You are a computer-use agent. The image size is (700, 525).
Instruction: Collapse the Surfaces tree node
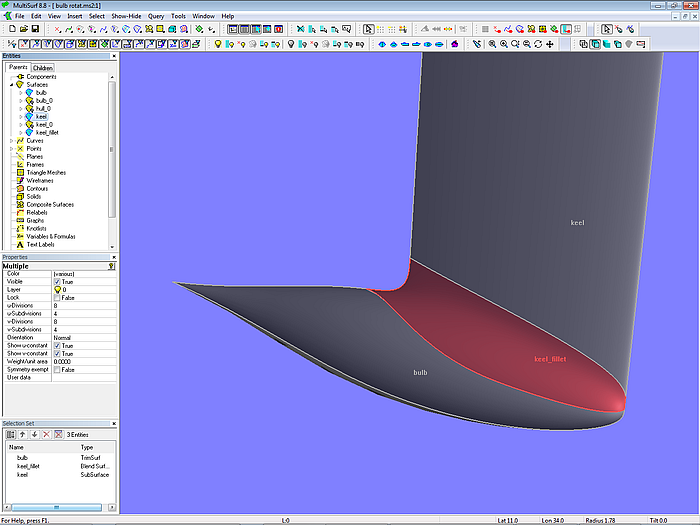tap(11, 85)
